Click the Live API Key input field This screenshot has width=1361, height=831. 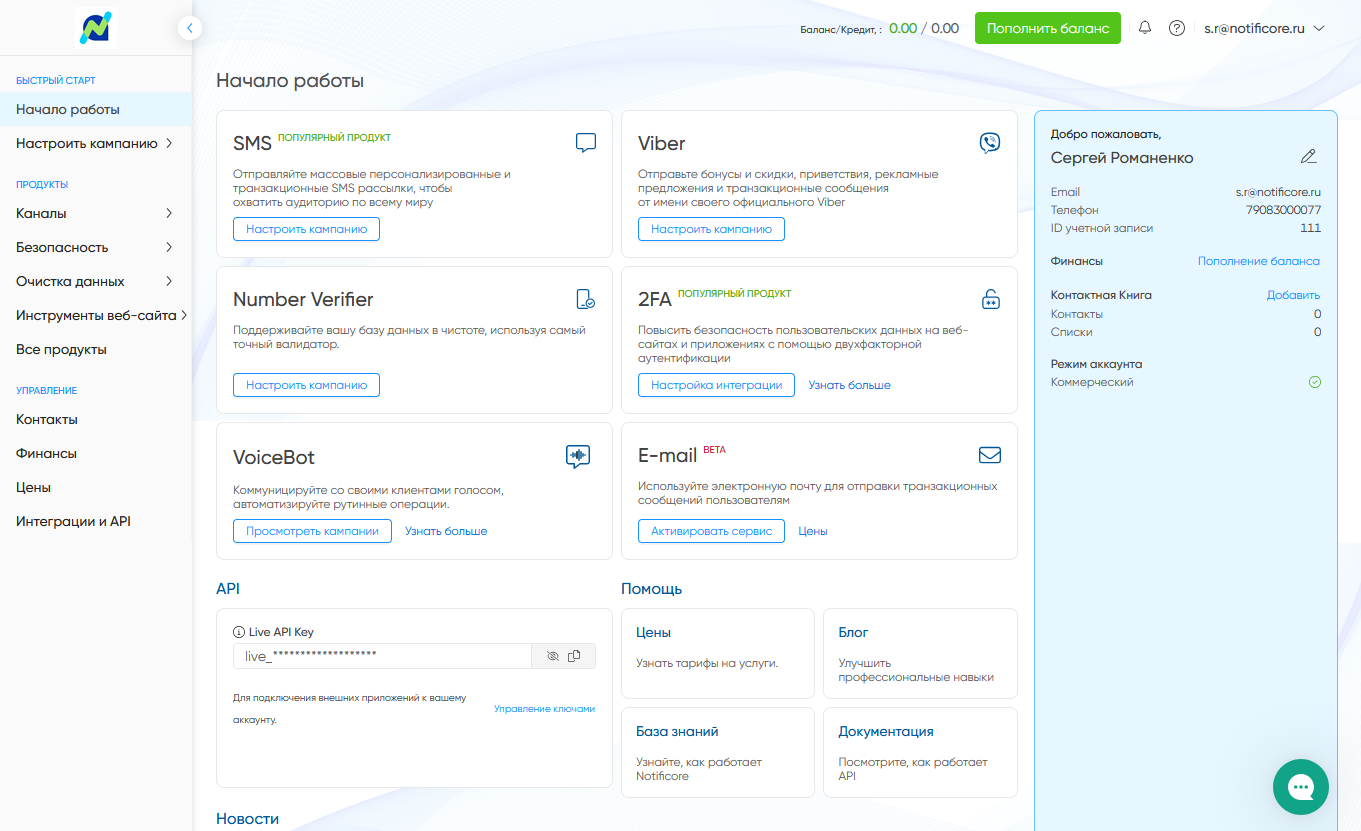[380, 656]
